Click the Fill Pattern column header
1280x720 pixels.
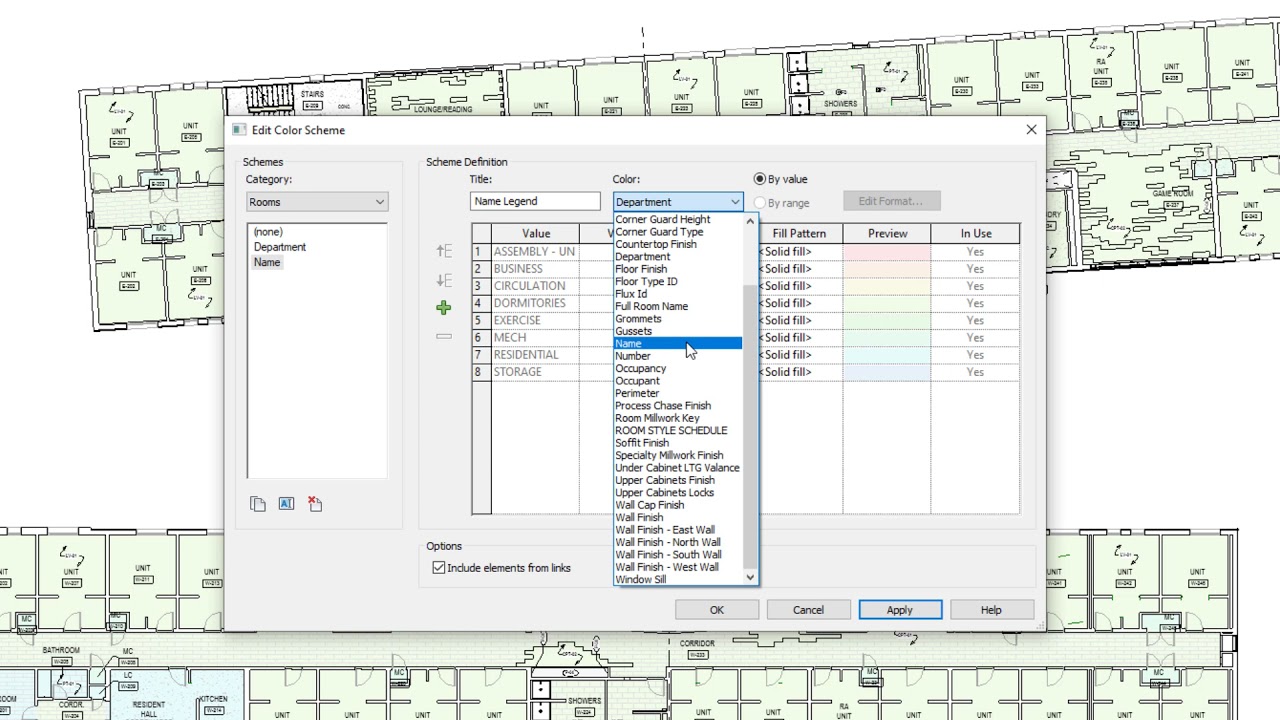pos(799,234)
